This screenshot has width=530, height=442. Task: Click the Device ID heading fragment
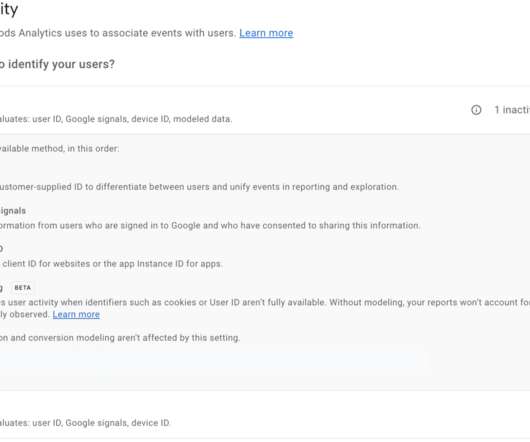[x=1, y=249]
